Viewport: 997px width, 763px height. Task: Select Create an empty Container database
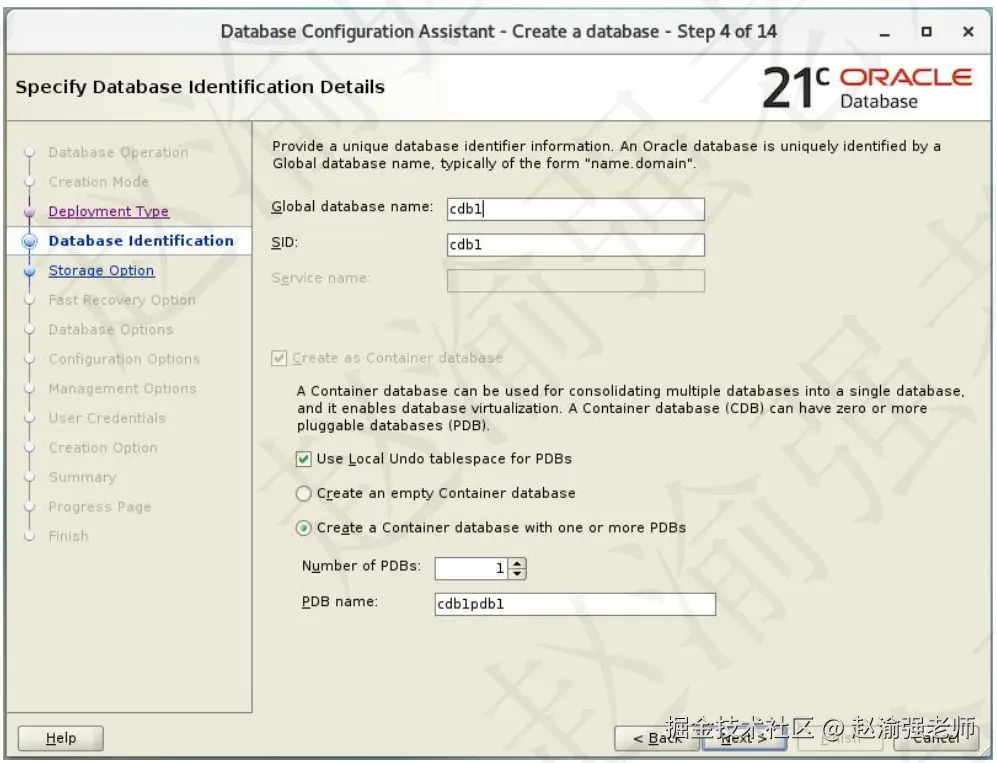click(303, 493)
